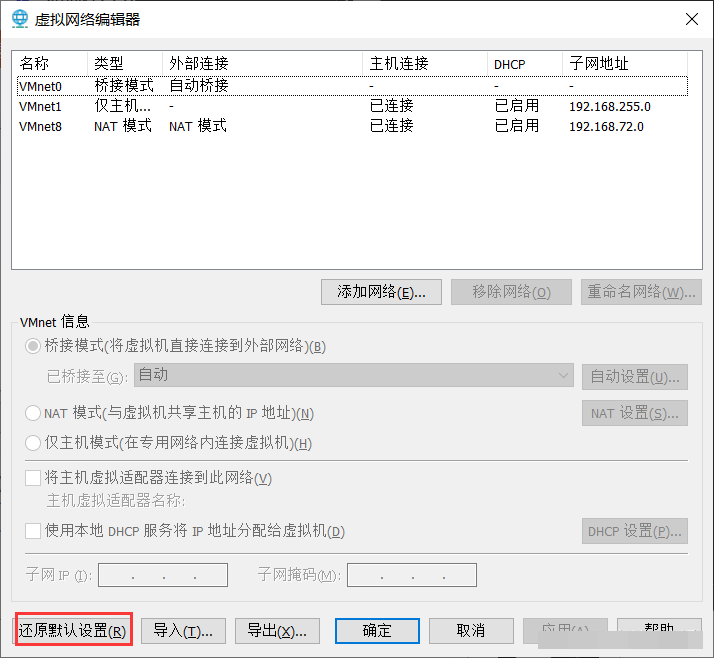Close the 虚拟网络编辑器 dialog

(692, 19)
